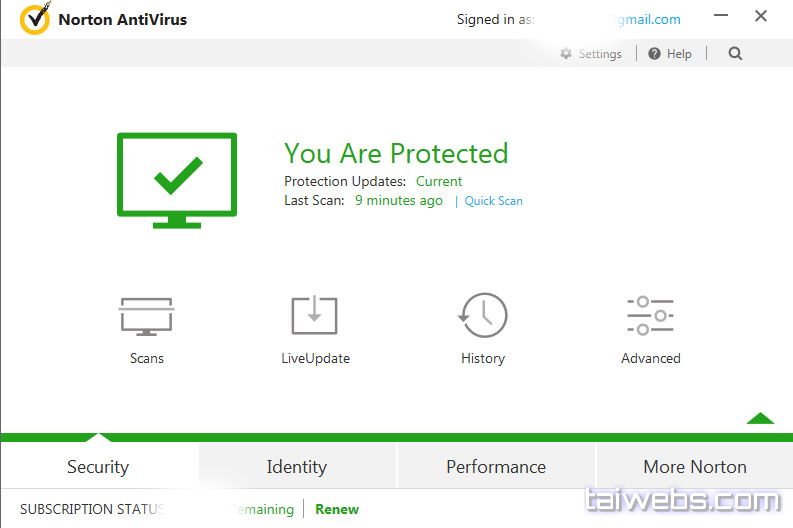
Task: Run a Quick Scan link
Action: [494, 201]
